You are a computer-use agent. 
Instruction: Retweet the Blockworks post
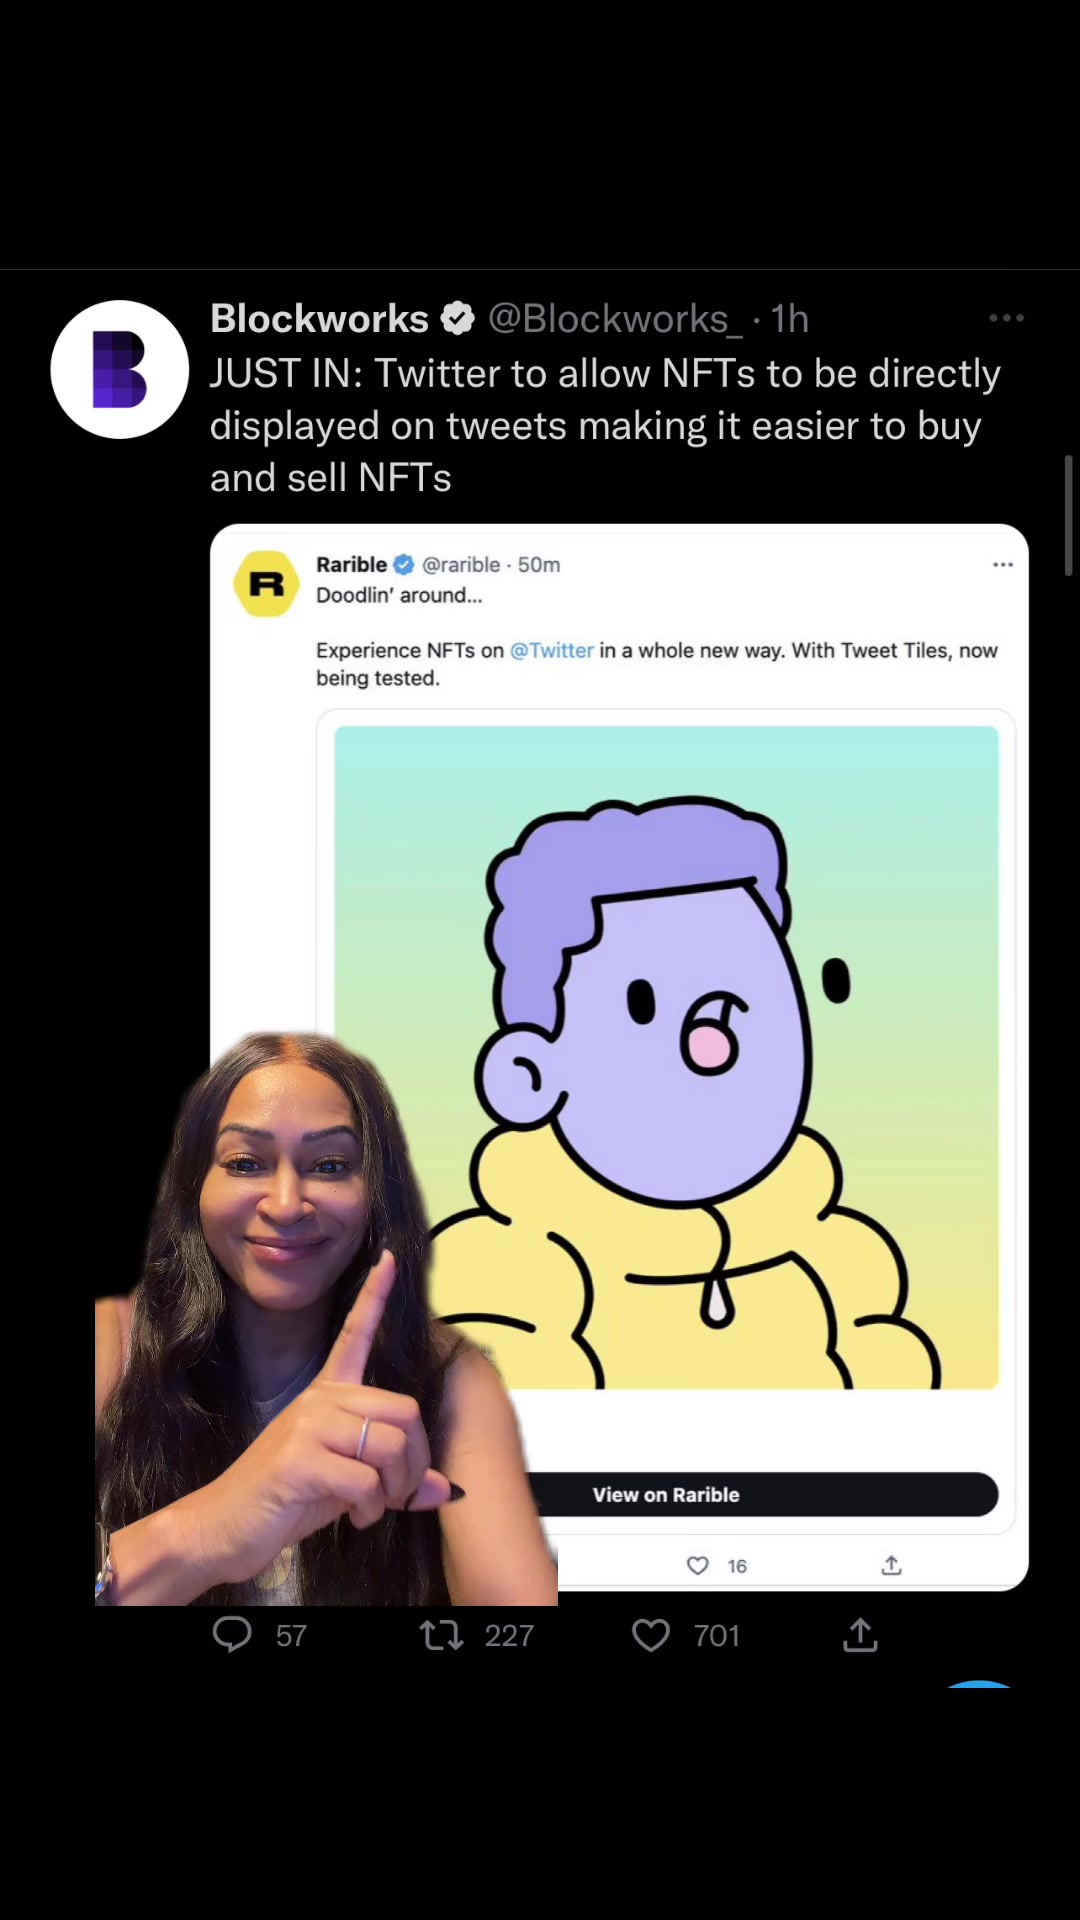pyautogui.click(x=476, y=1635)
